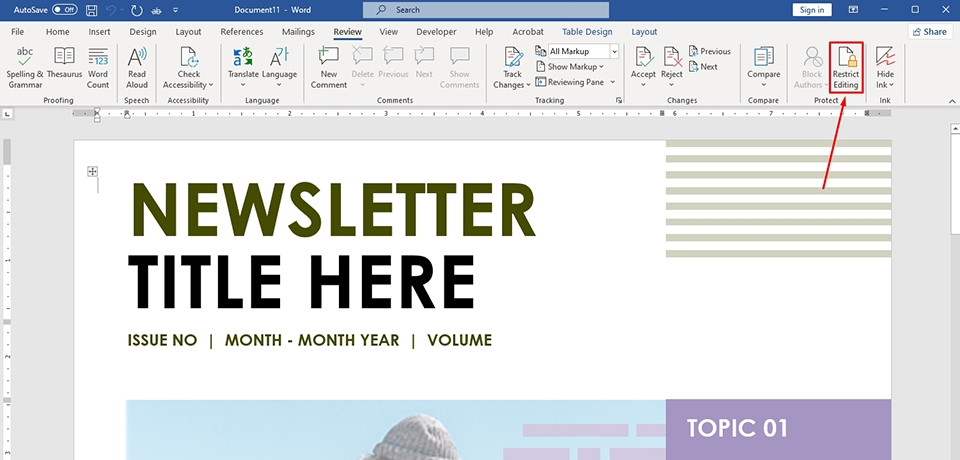Click the TITLE HERE heading
Viewport: 960px width, 460px height.
click(301, 281)
